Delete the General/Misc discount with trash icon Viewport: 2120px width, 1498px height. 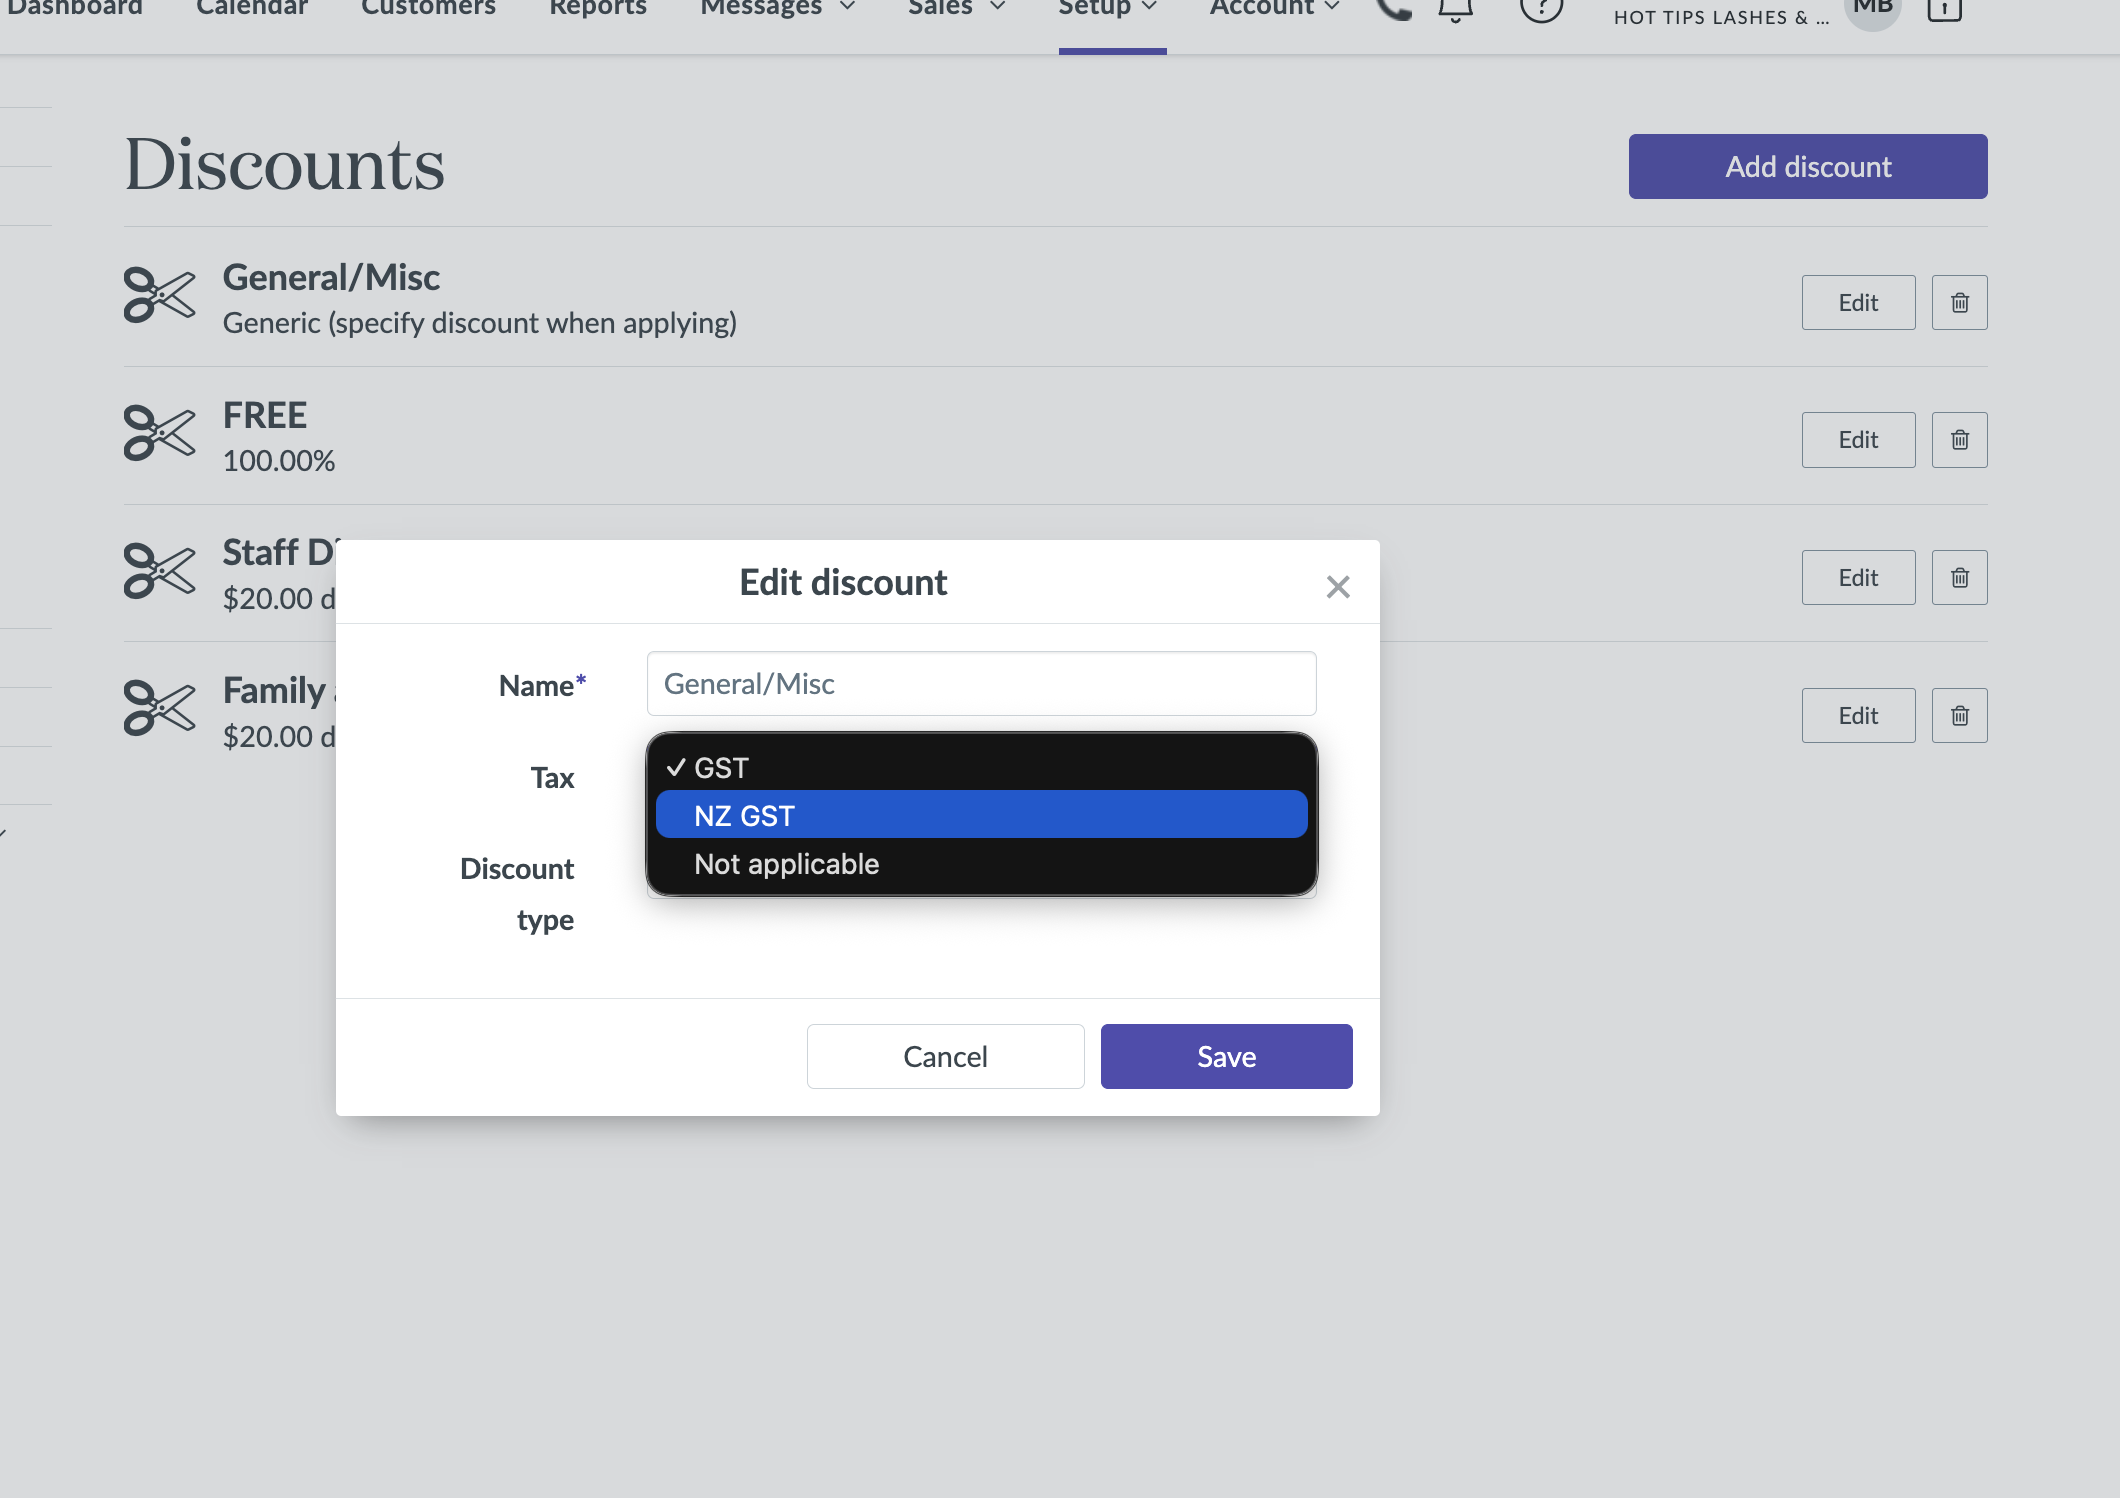coord(1959,302)
